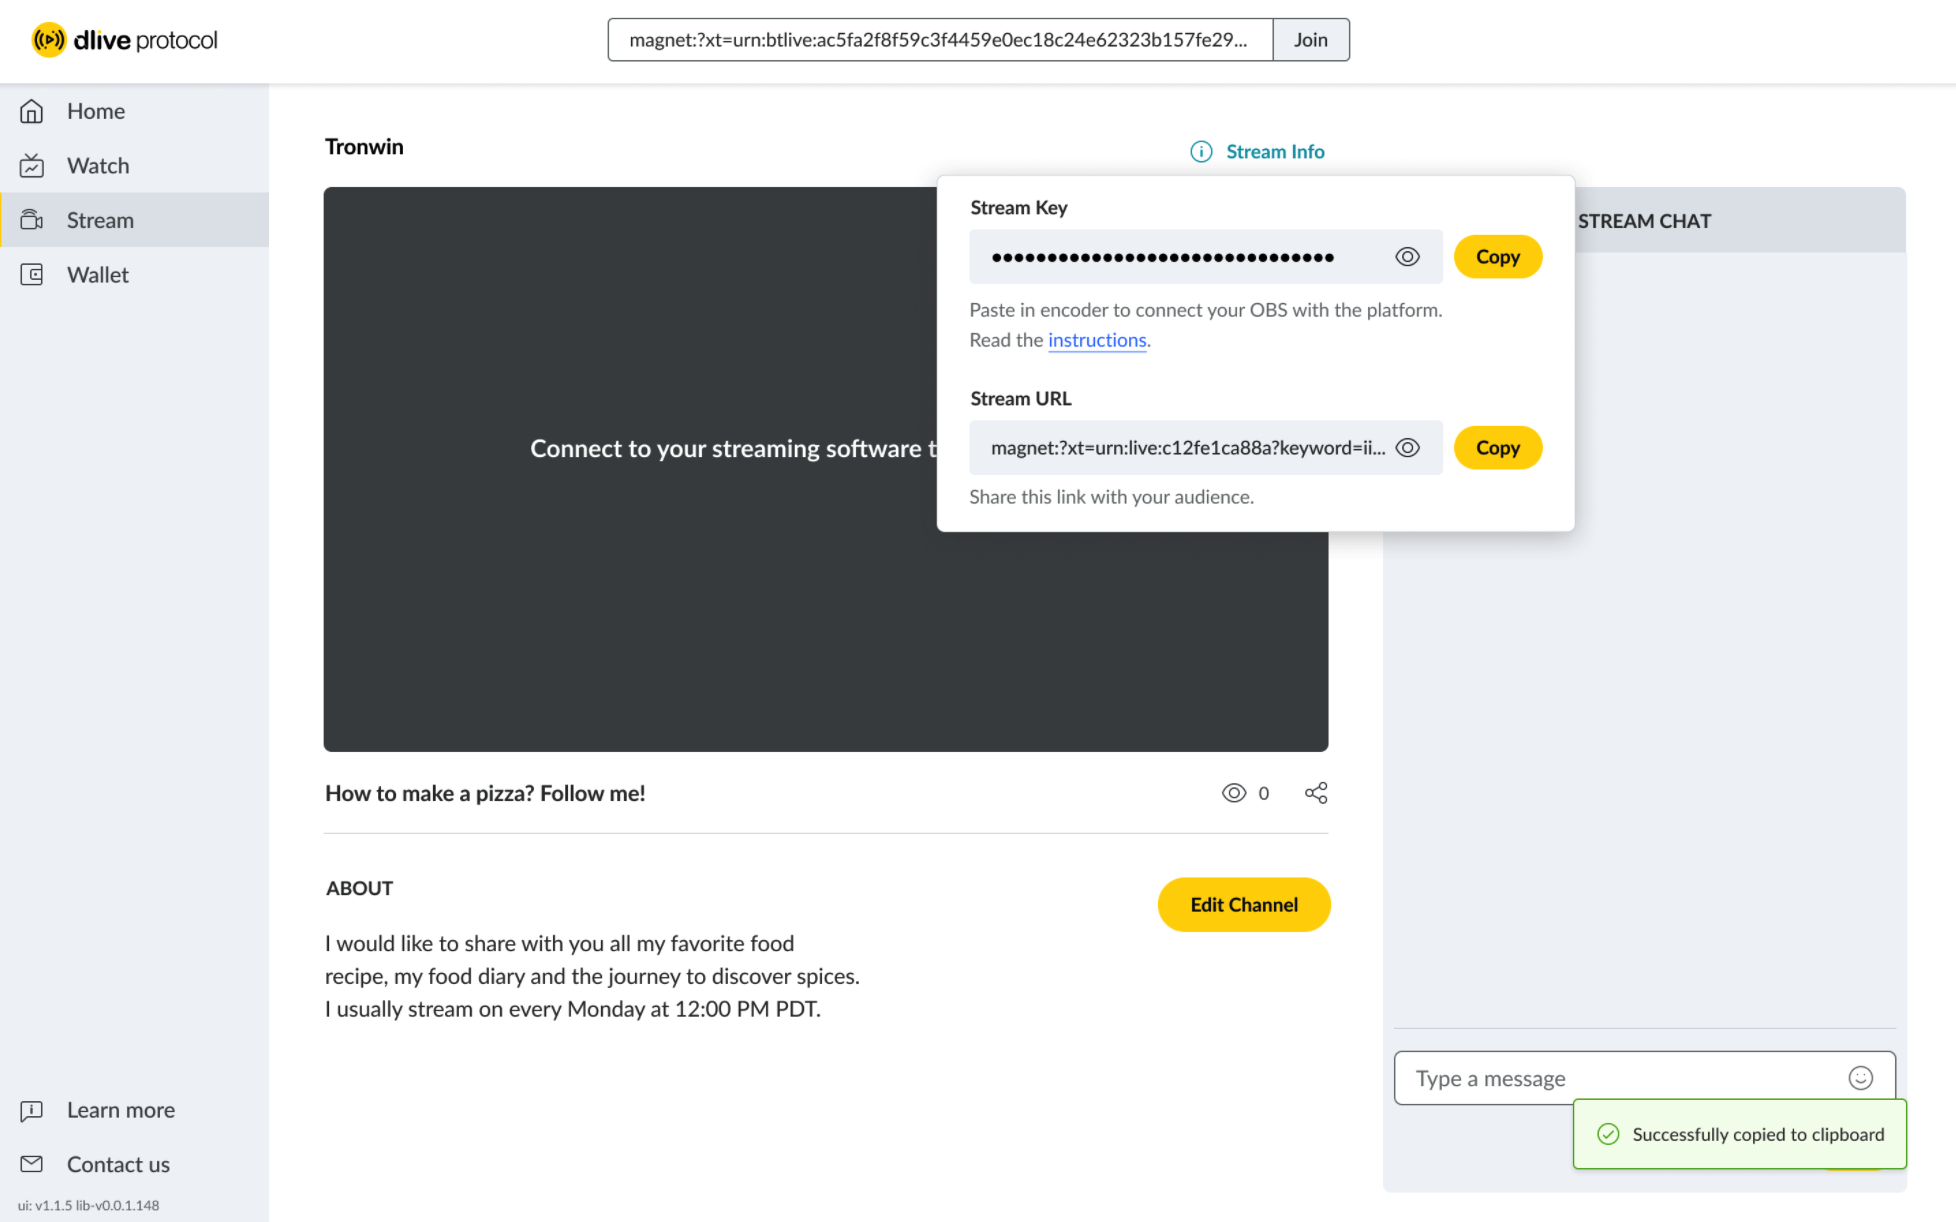The image size is (1956, 1222).
Task: Click the Watch TV icon
Action: click(x=32, y=166)
